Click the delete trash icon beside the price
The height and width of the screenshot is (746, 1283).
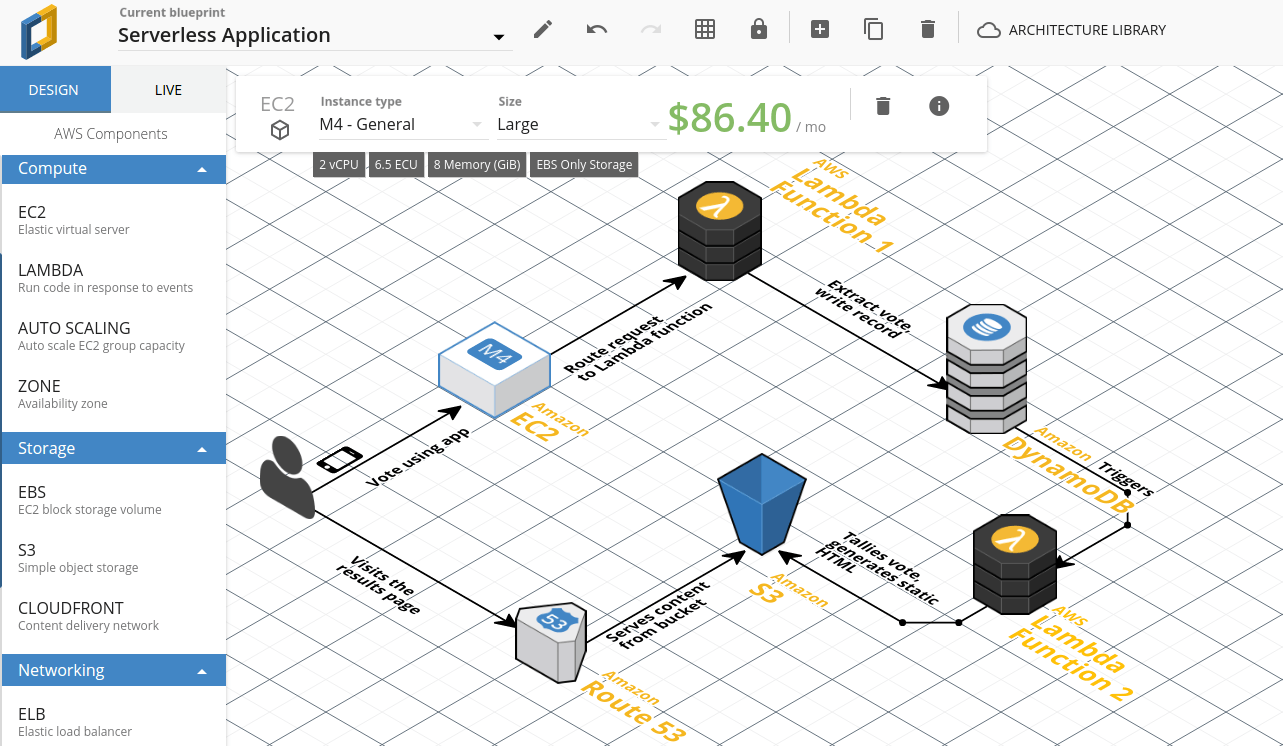tap(883, 105)
